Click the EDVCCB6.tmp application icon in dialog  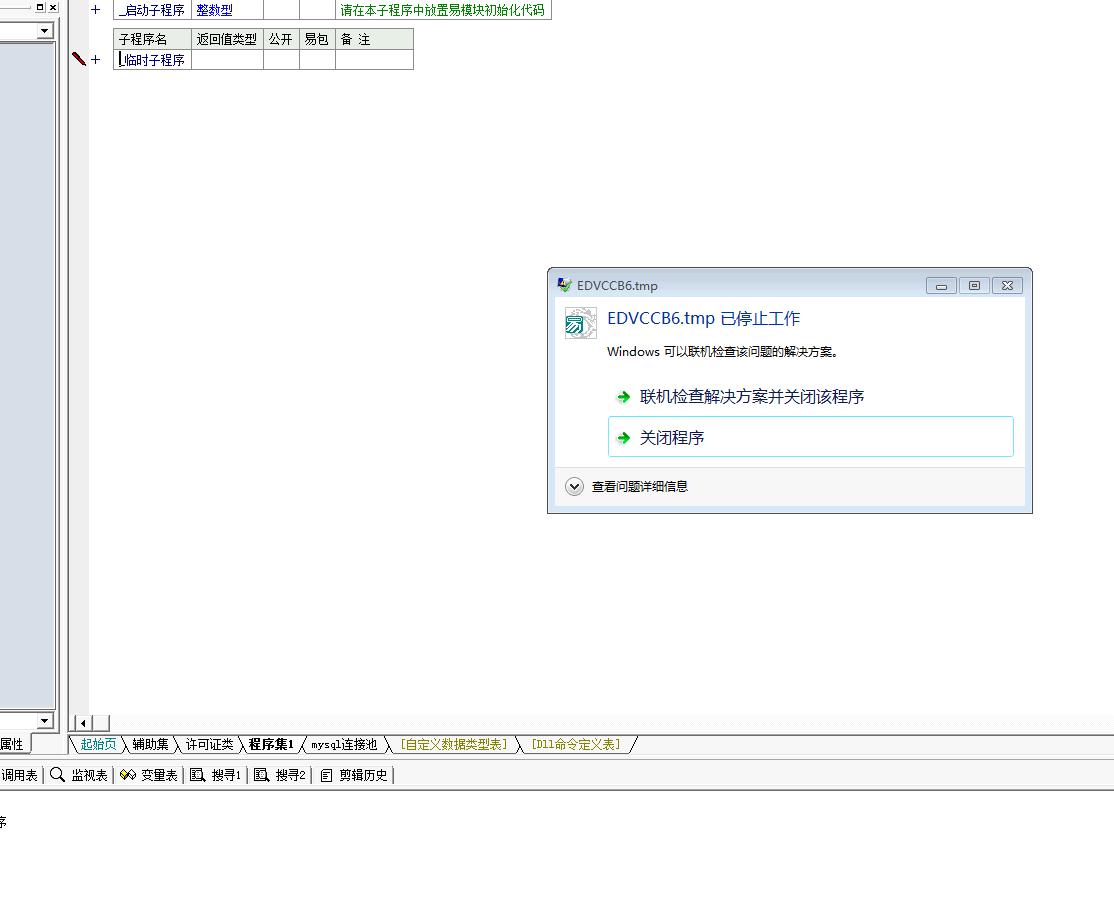click(x=580, y=323)
